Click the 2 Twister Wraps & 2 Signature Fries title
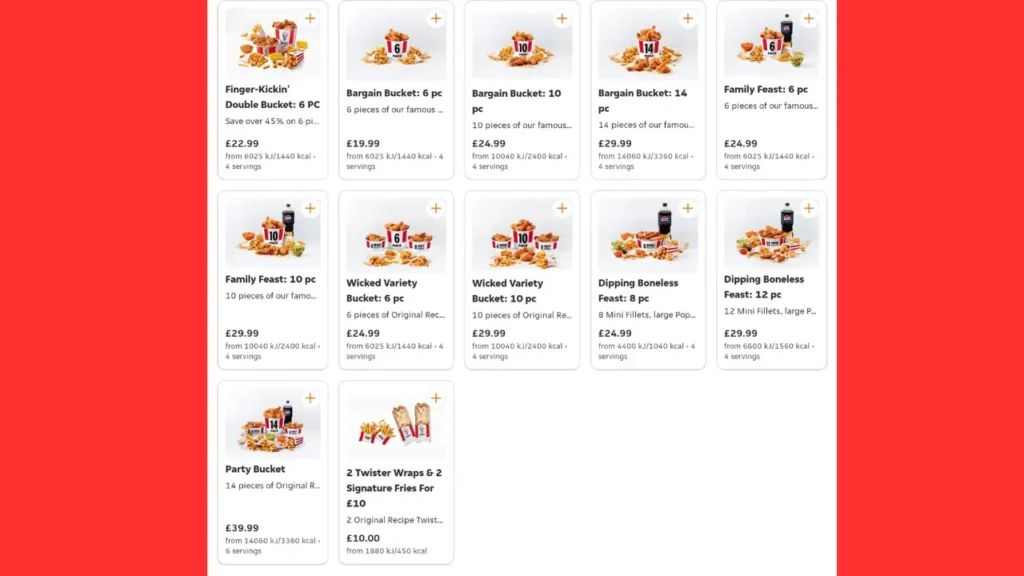 394,488
